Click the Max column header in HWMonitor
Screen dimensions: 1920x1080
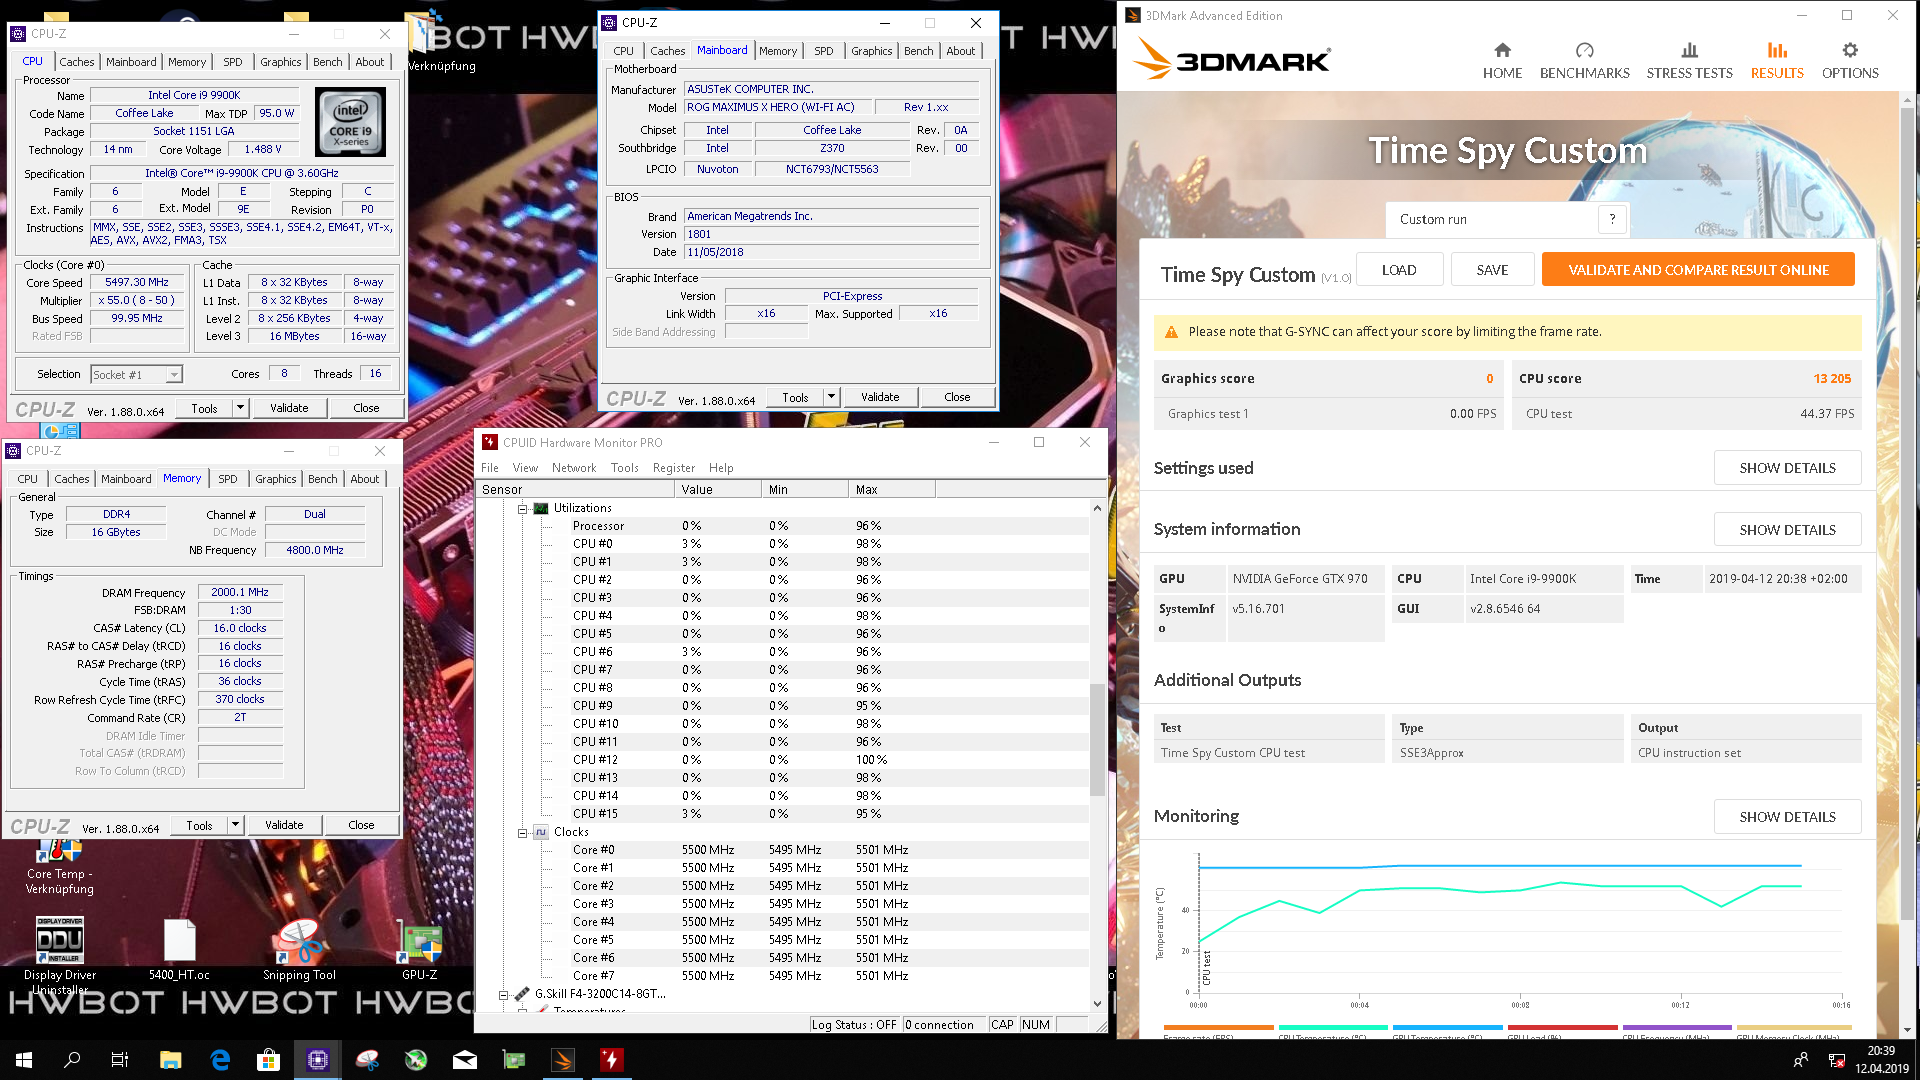pos(892,490)
